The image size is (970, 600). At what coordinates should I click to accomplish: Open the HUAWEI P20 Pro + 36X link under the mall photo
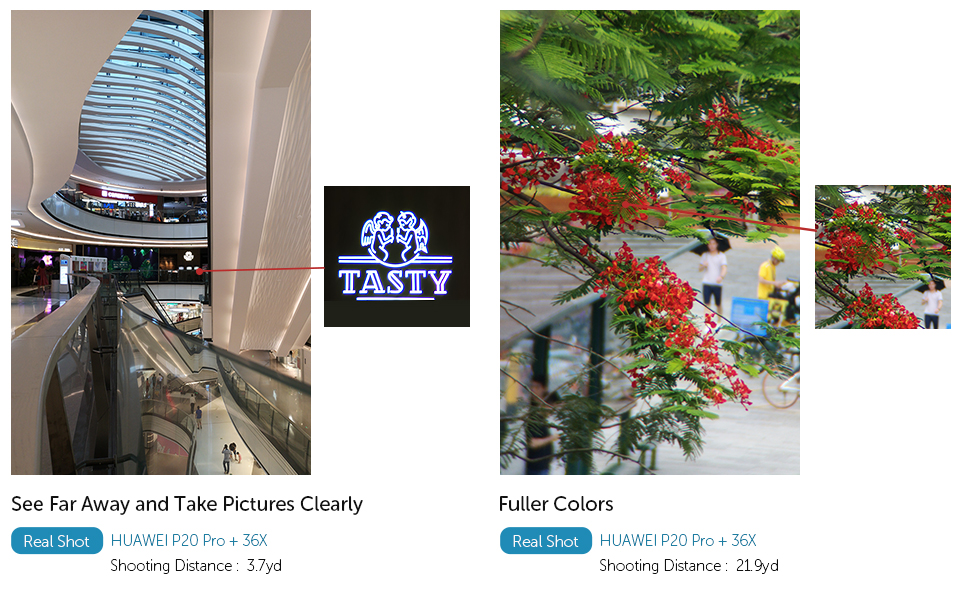pos(189,541)
